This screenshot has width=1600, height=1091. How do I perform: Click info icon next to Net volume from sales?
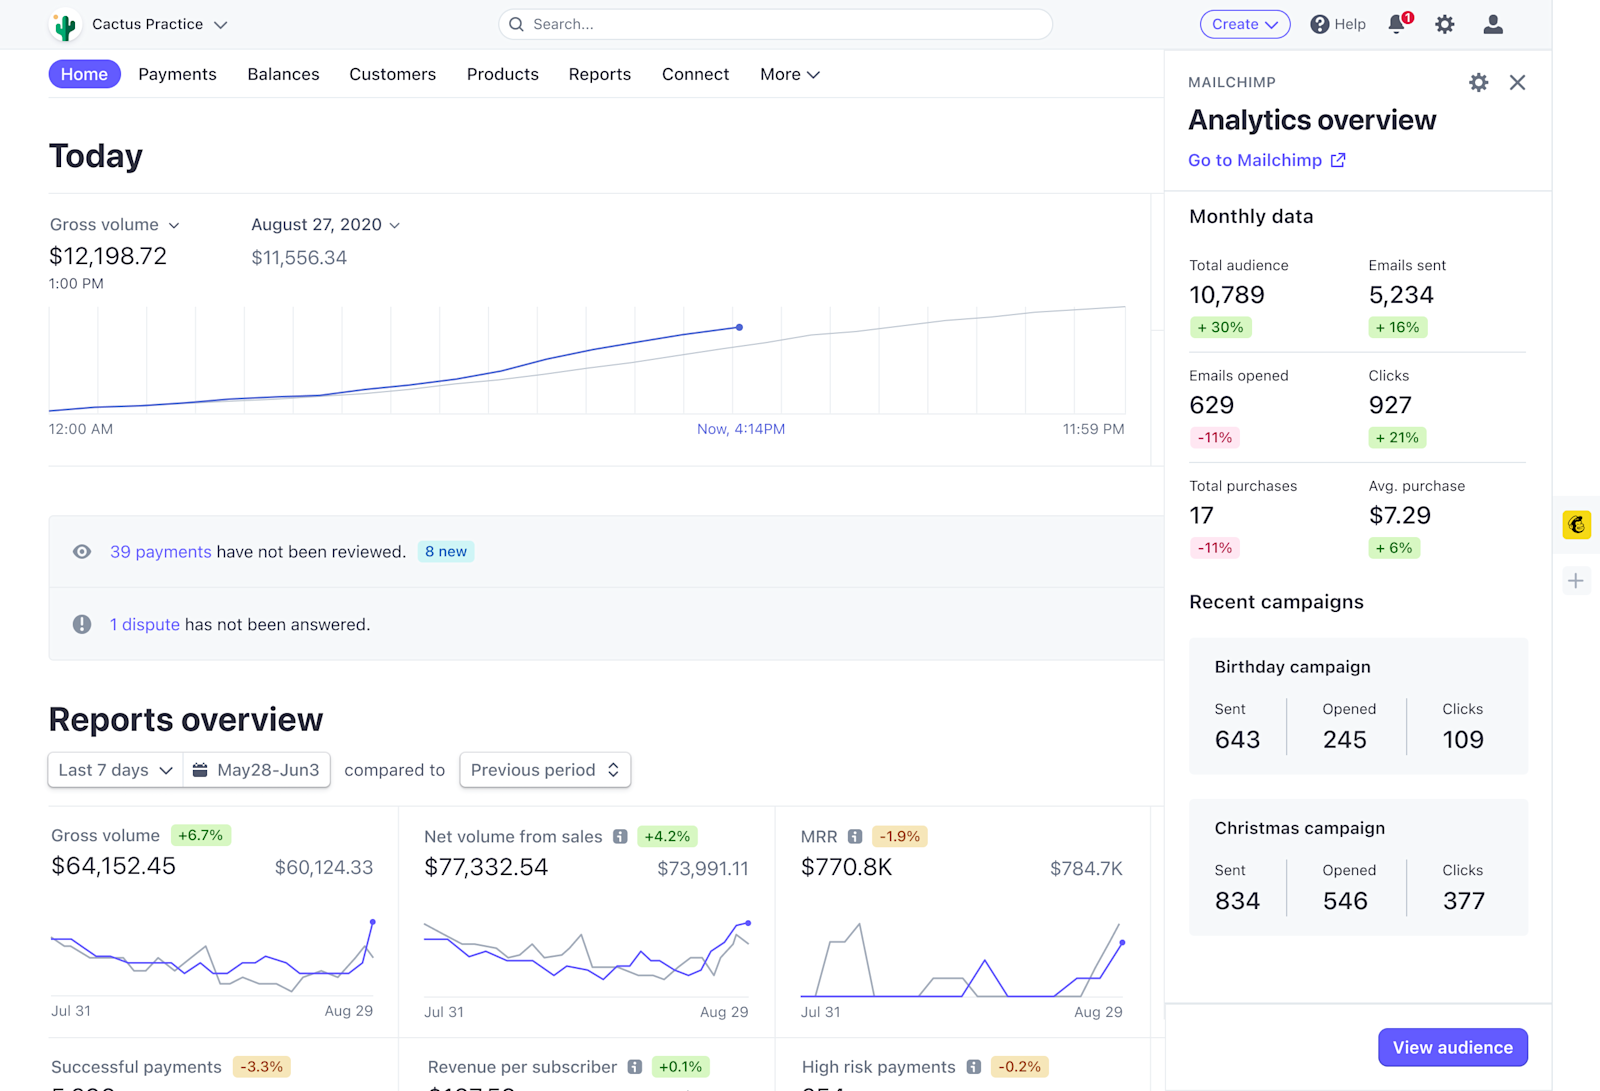(620, 836)
